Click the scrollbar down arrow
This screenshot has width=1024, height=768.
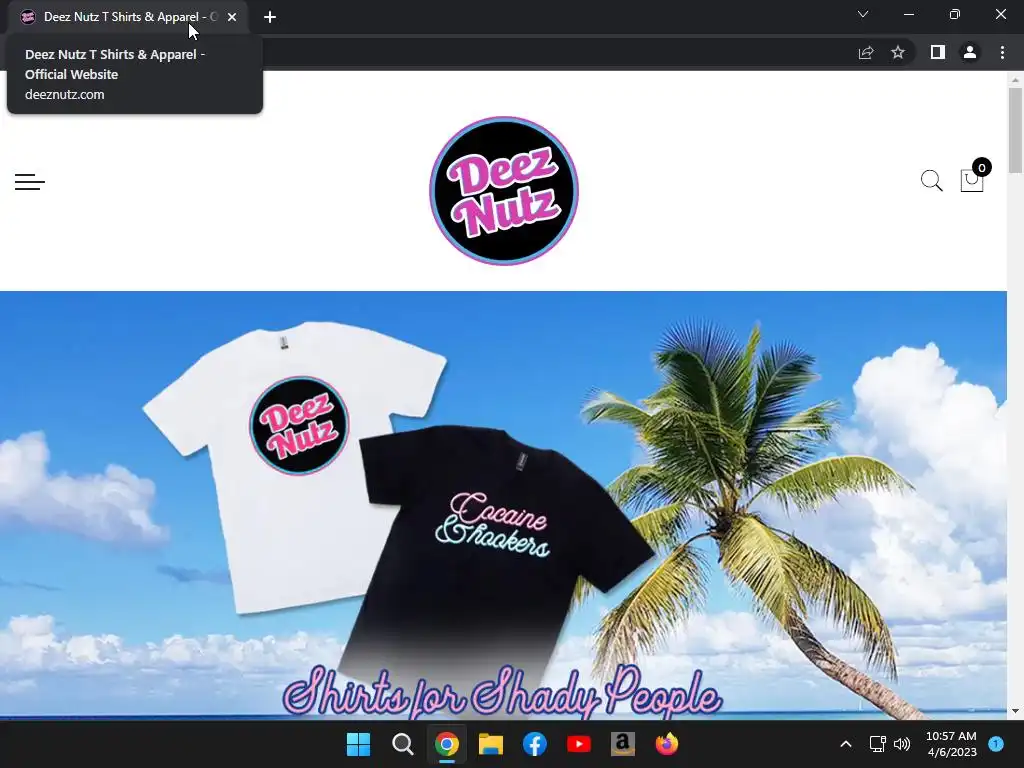[x=1015, y=711]
